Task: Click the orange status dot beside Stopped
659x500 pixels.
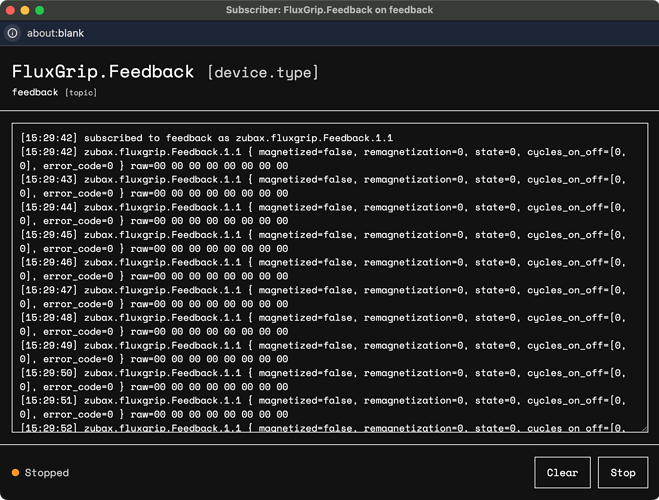Action: (x=16, y=473)
